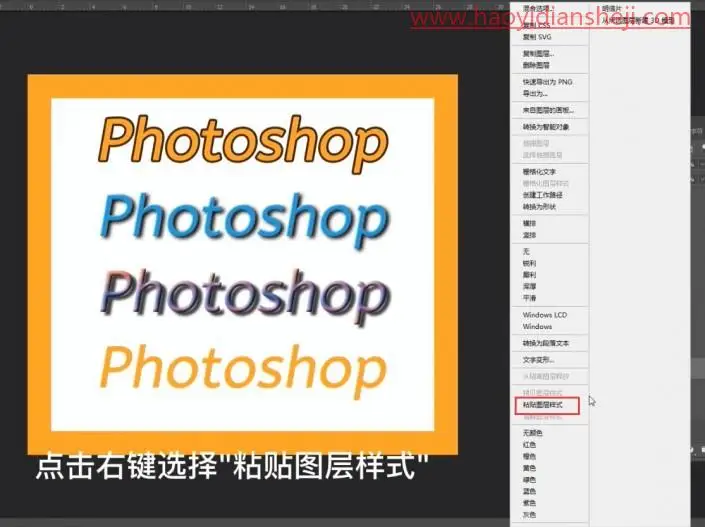Set layer color label to 无颜色
This screenshot has height=527, width=705.
coord(532,433)
